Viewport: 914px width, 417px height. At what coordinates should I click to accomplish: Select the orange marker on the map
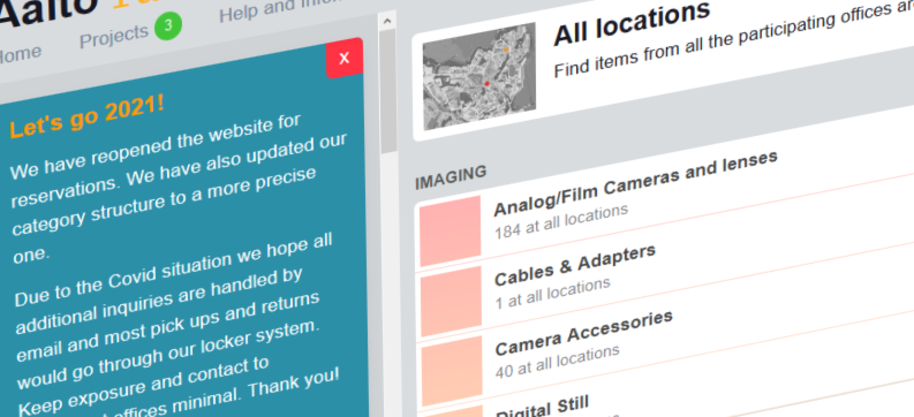pos(506,48)
